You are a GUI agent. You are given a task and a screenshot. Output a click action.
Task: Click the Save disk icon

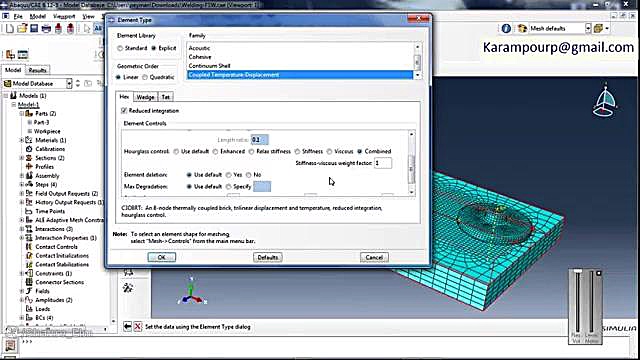(34, 28)
